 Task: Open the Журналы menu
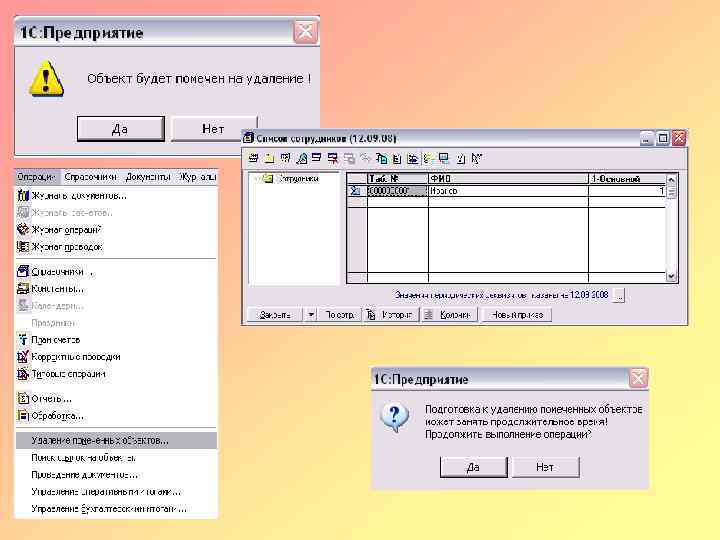(197, 177)
